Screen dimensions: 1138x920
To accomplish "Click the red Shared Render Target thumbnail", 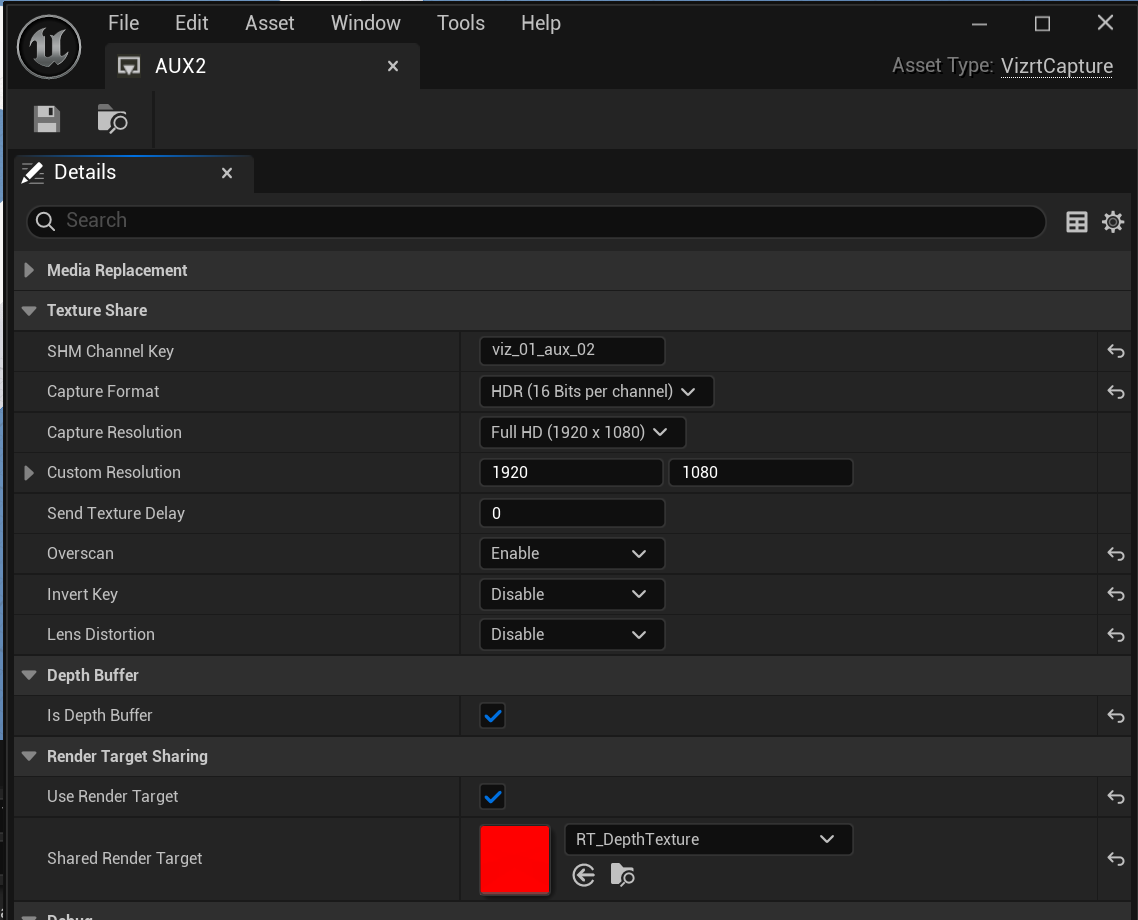I will (515, 859).
